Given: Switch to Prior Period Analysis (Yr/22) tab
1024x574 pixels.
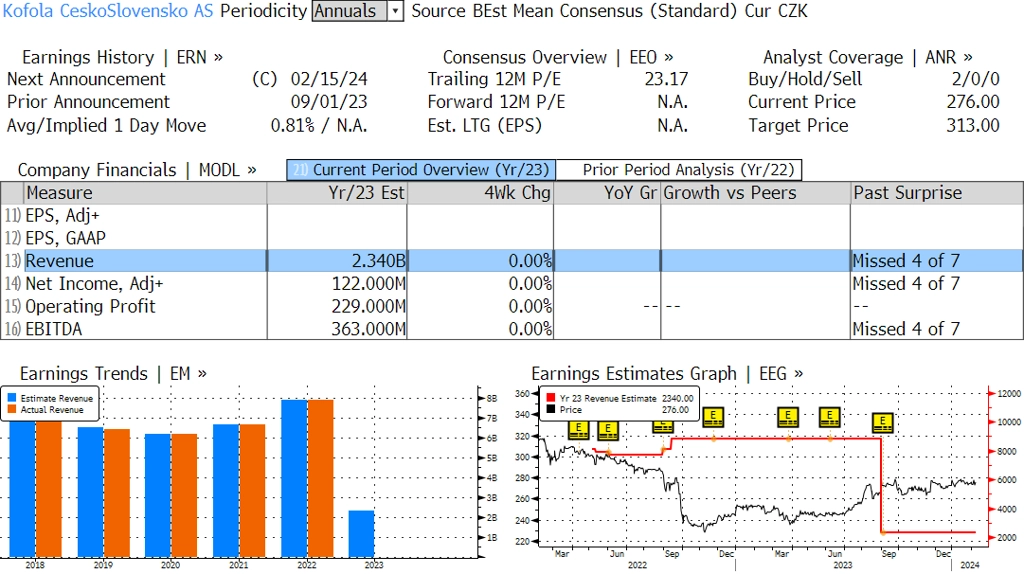Looking at the screenshot, I should coord(679,170).
